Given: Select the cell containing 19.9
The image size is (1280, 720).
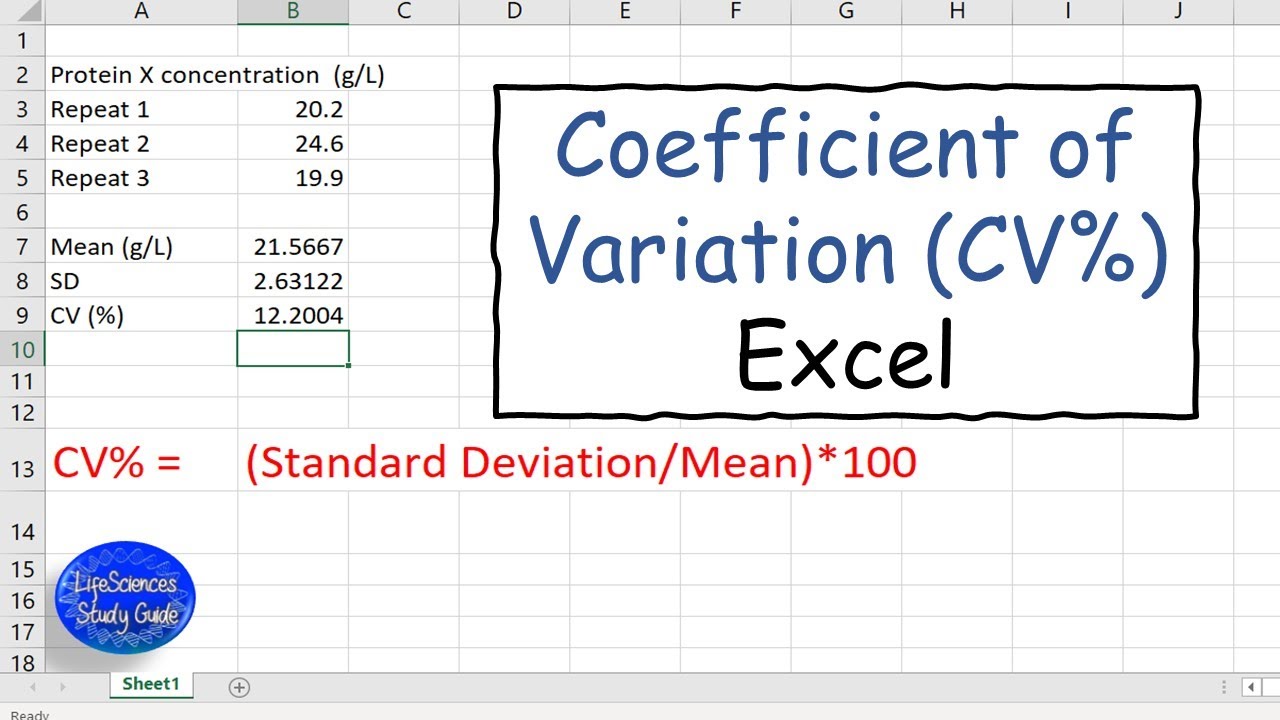Looking at the screenshot, I should (x=293, y=178).
